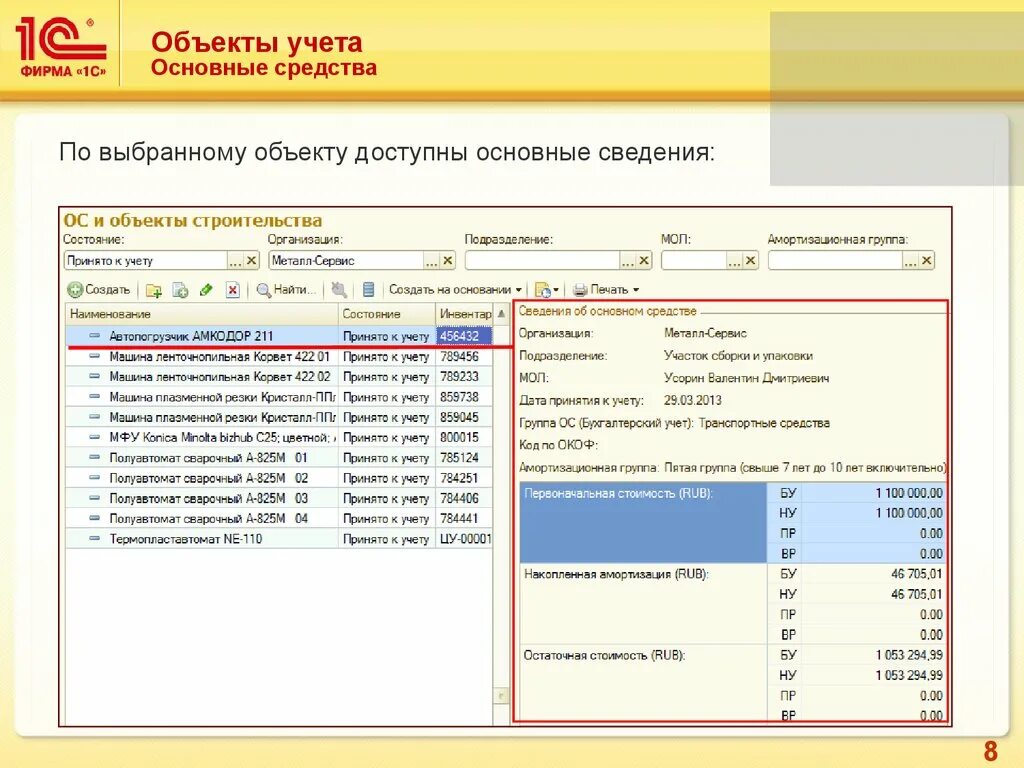1024x768 pixels.
Task: Clear the МОЛ filter
Action: [x=750, y=261]
